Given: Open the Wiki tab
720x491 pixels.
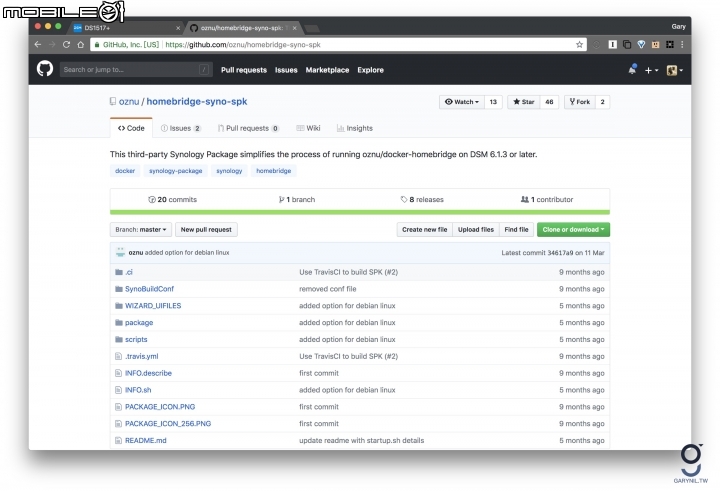Looking at the screenshot, I should (x=308, y=128).
